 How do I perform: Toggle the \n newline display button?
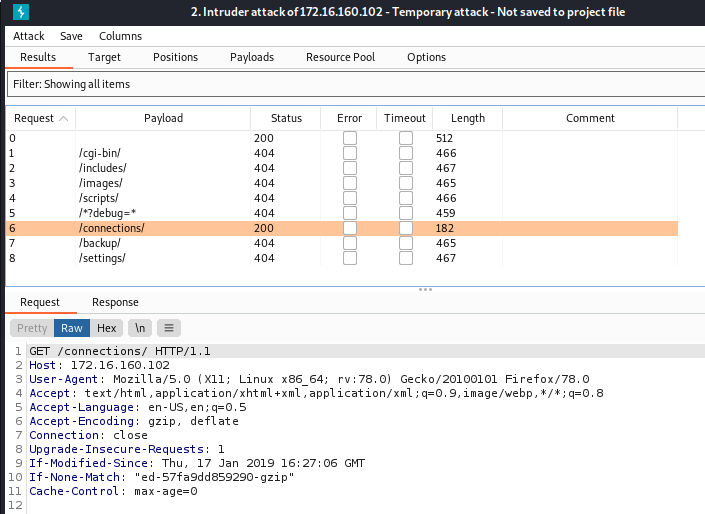(140, 328)
